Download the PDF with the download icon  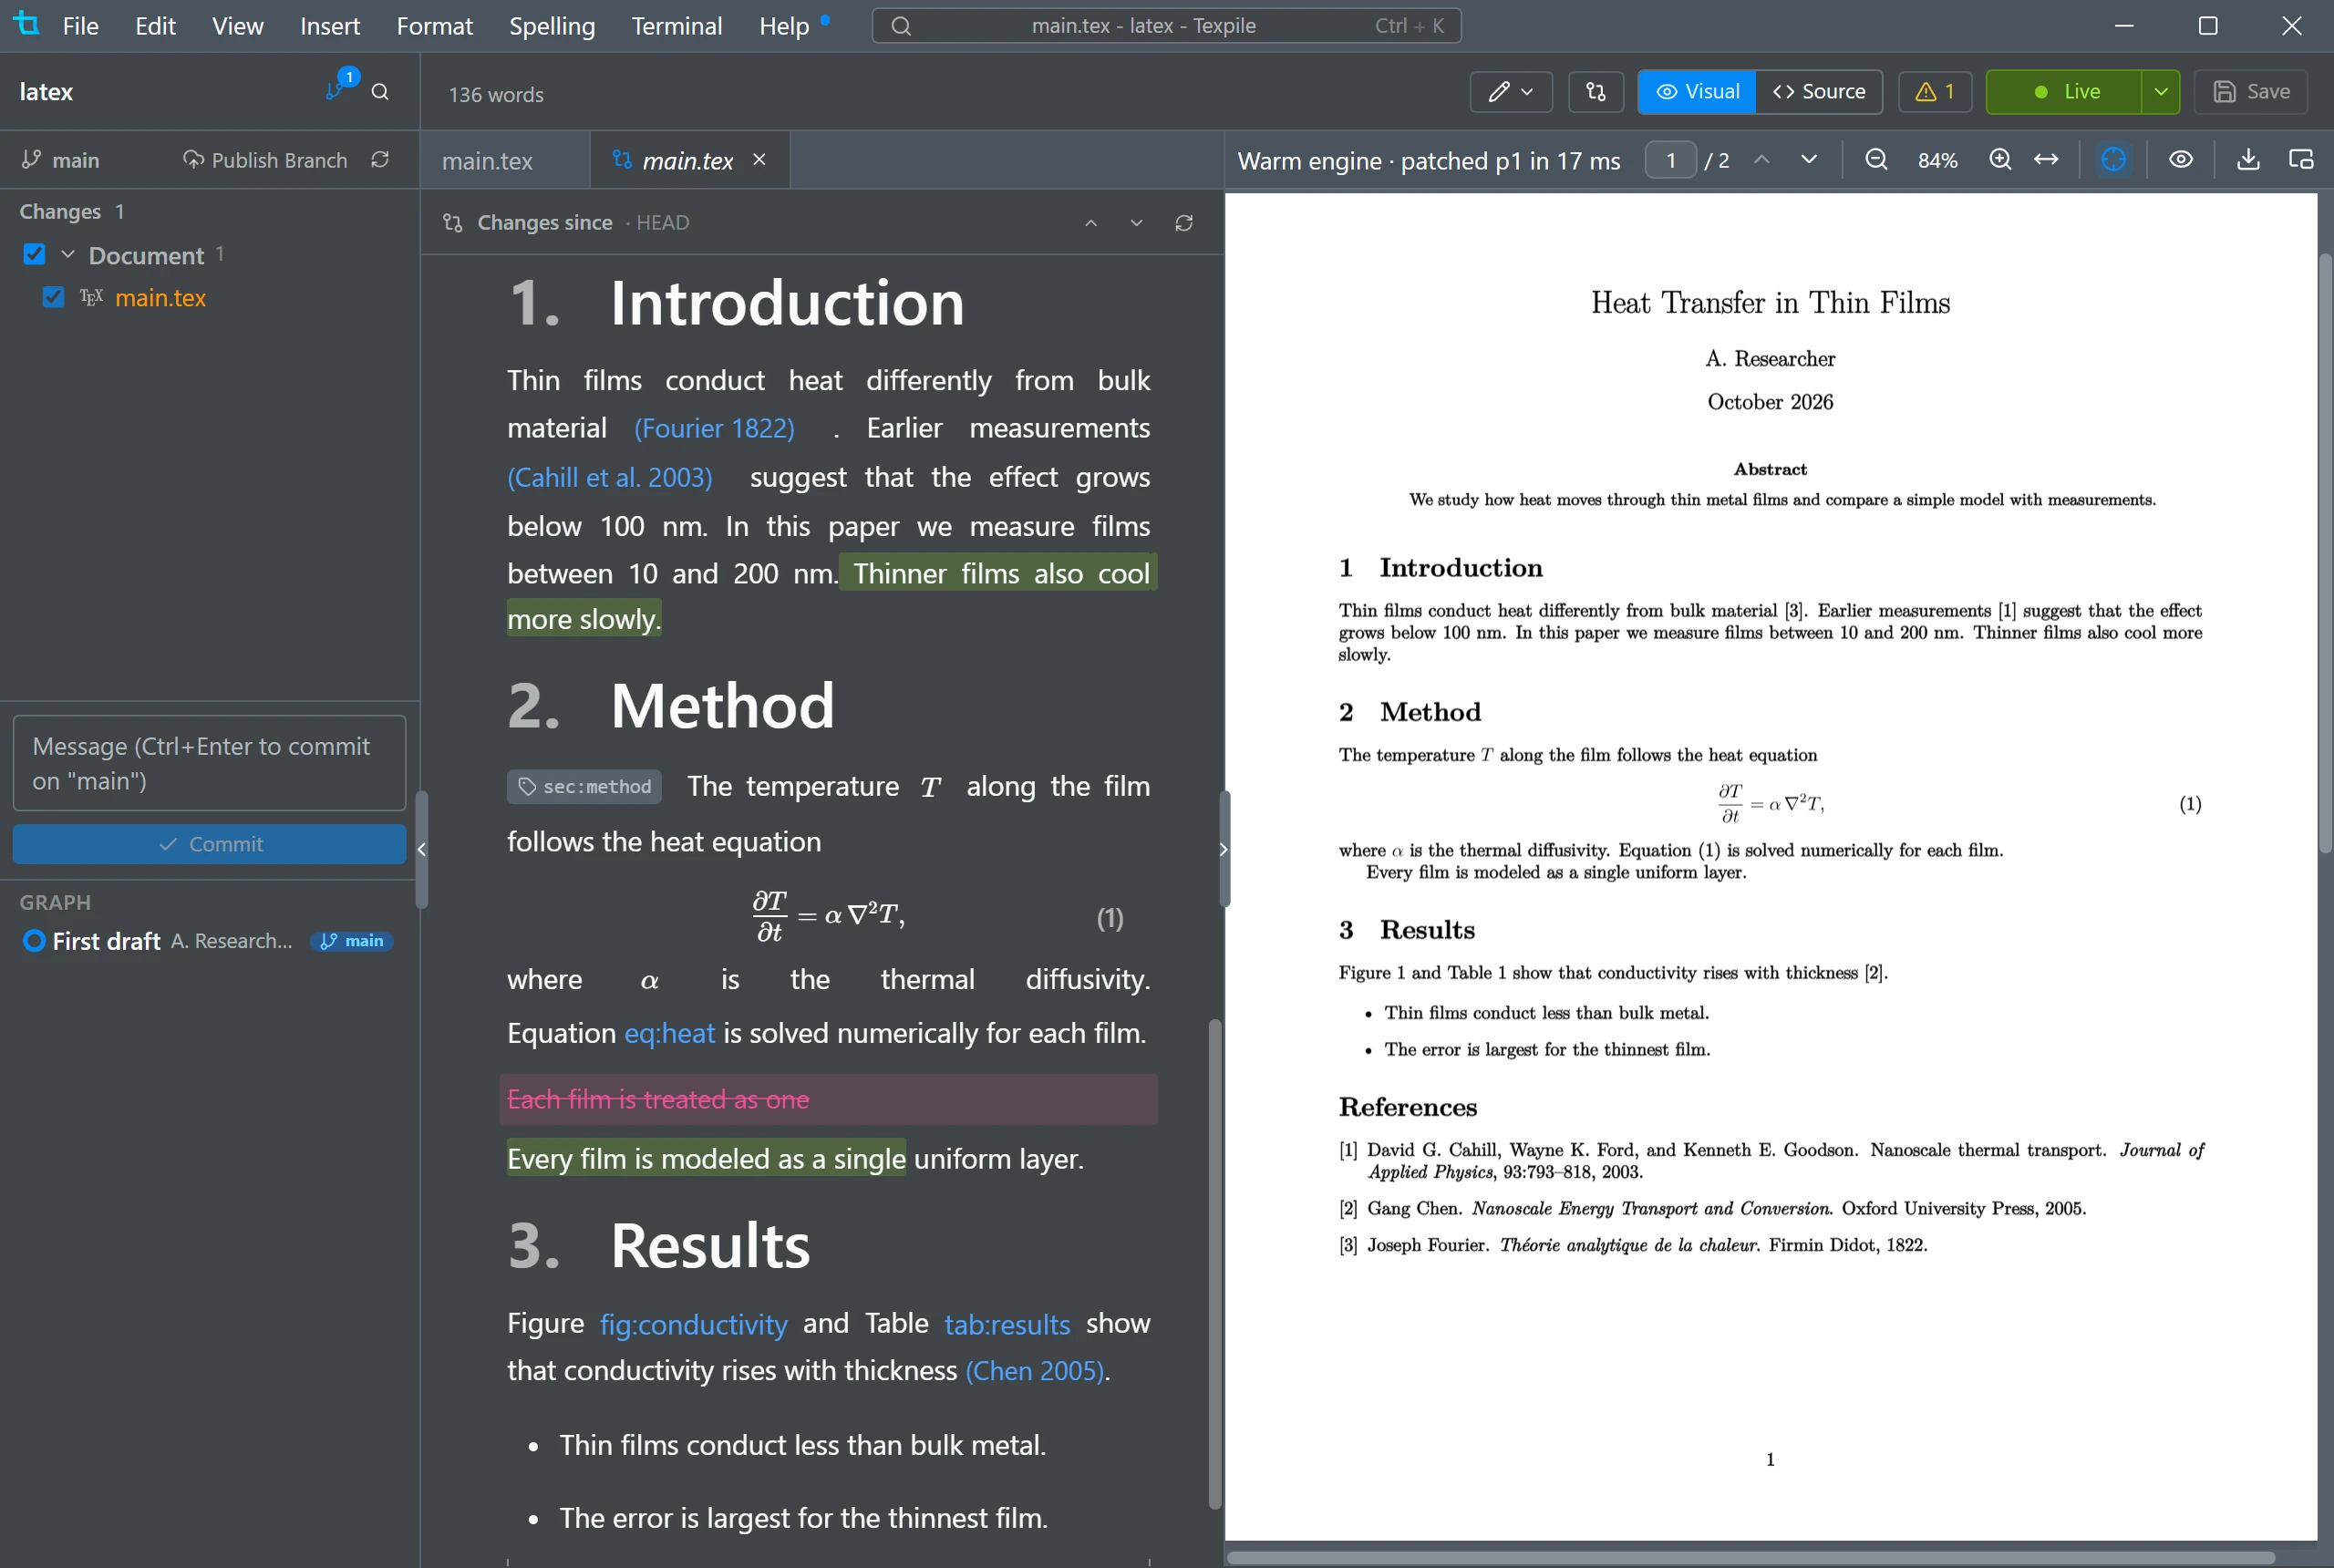coord(2248,160)
